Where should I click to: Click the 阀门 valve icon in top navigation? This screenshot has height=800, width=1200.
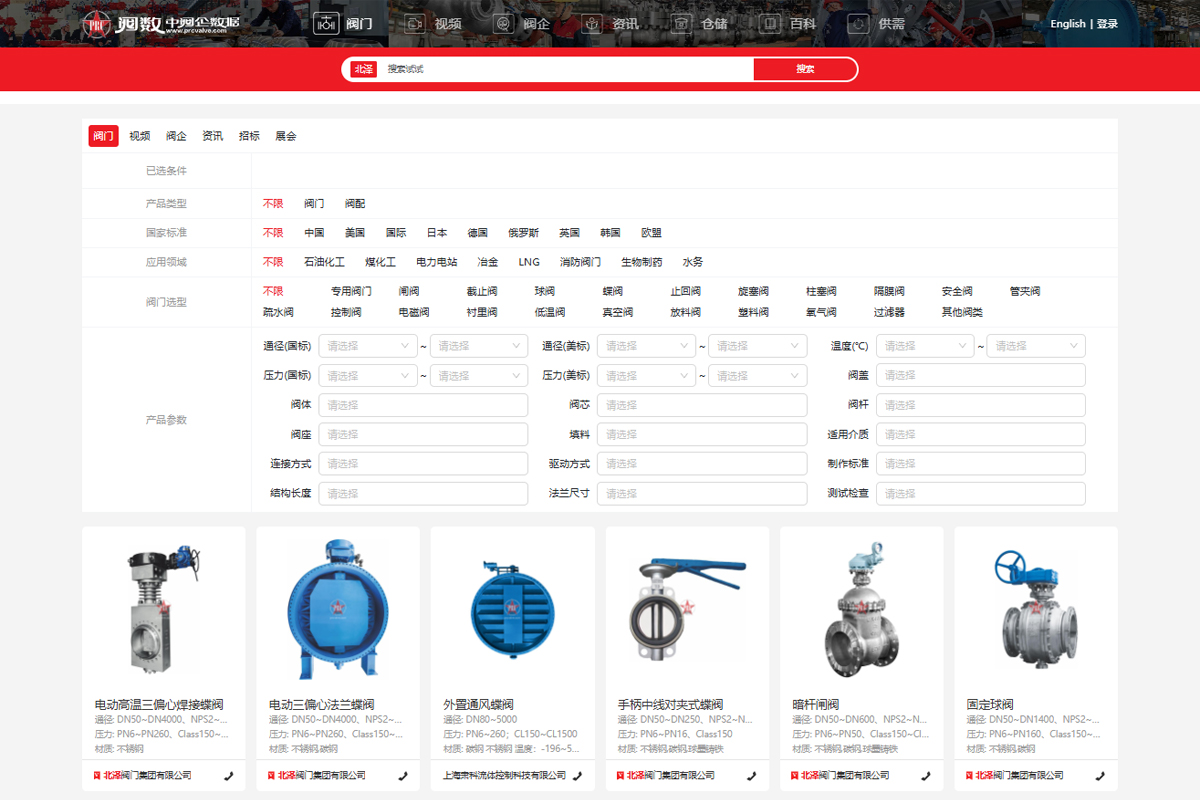click(325, 24)
